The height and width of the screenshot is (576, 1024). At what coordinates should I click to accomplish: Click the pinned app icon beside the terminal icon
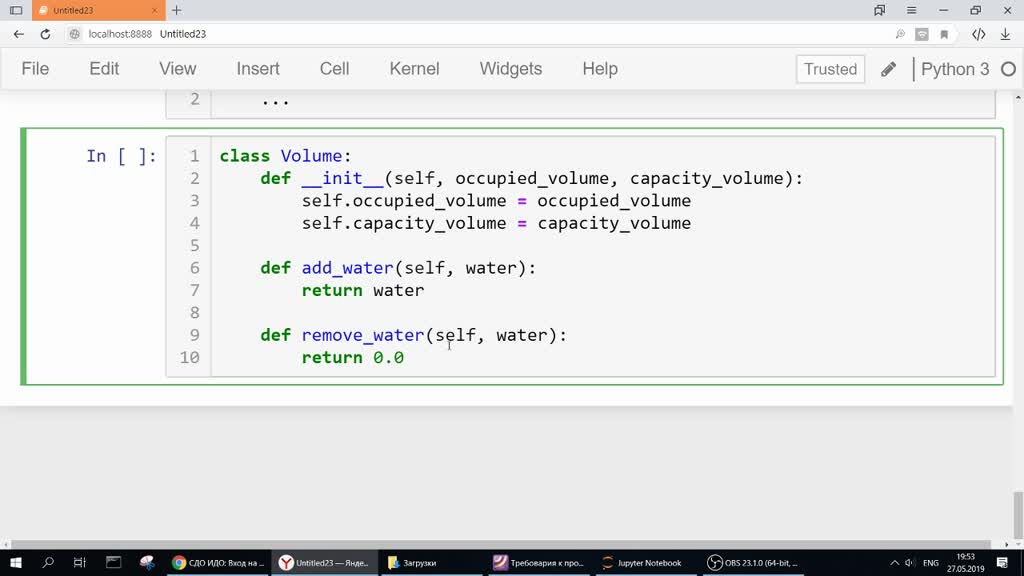tap(147, 562)
